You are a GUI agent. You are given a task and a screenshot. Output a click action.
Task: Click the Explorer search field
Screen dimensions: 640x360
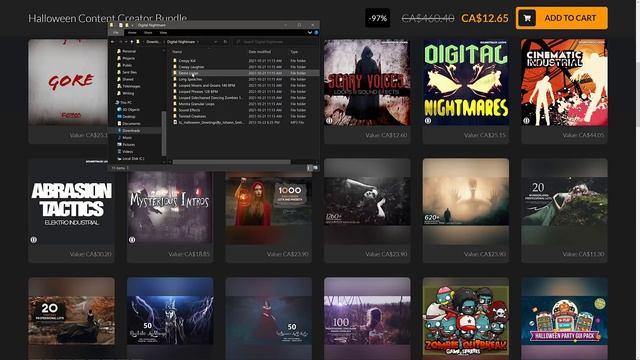click(x=276, y=42)
